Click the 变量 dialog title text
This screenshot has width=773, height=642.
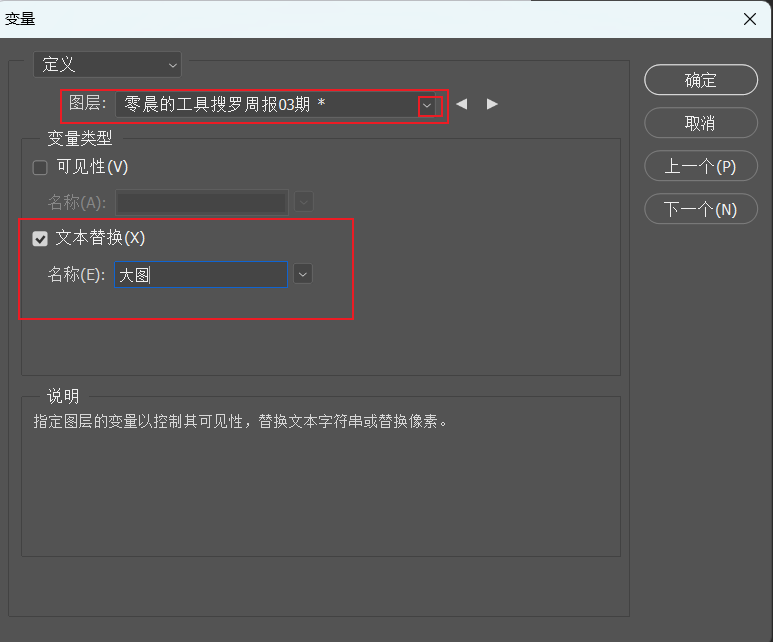click(x=20, y=19)
